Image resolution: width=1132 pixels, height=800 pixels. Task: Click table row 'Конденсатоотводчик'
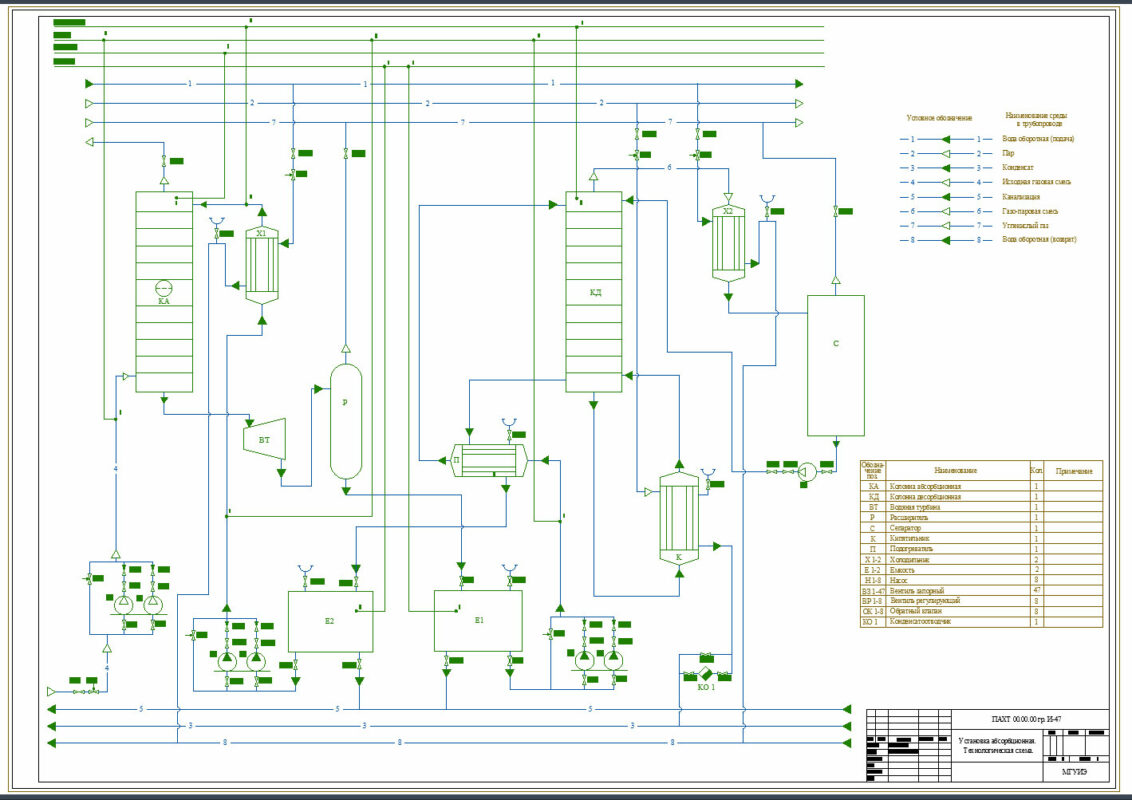982,622
